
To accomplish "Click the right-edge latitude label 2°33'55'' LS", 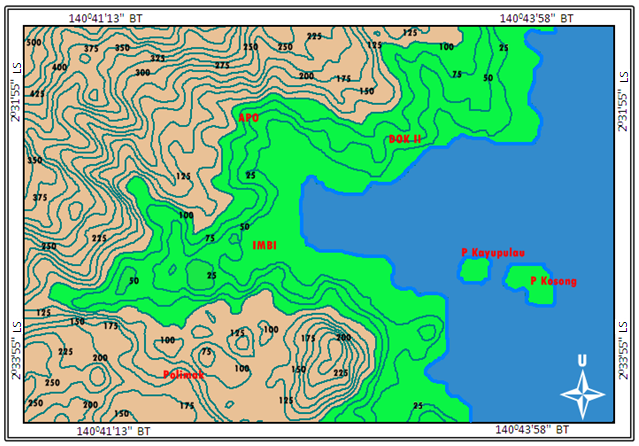I will [x=624, y=351].
